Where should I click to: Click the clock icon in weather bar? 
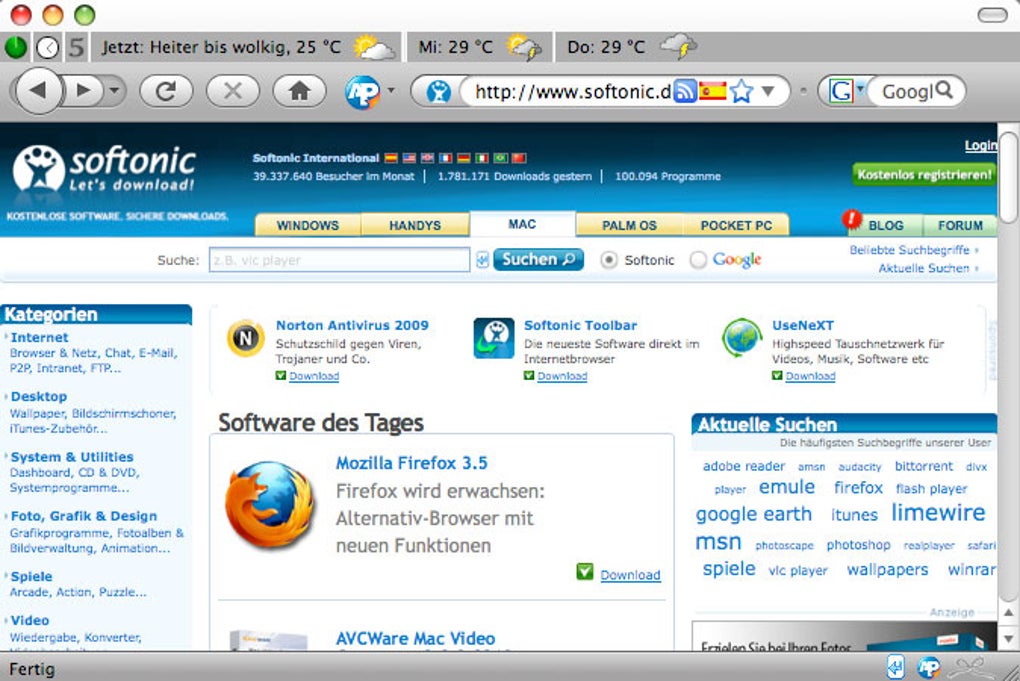tap(47, 47)
